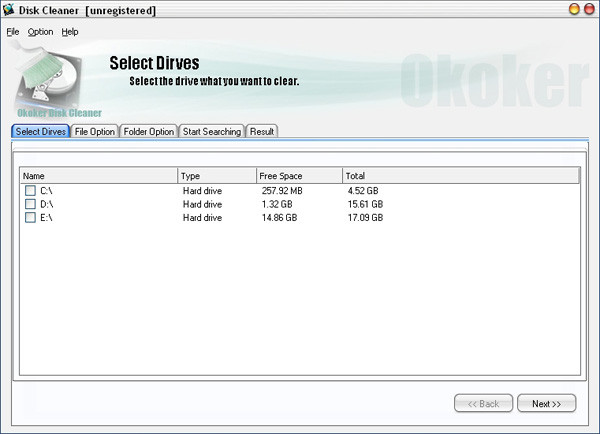Click the Total column header
This screenshot has height=434, width=600.
click(461, 176)
